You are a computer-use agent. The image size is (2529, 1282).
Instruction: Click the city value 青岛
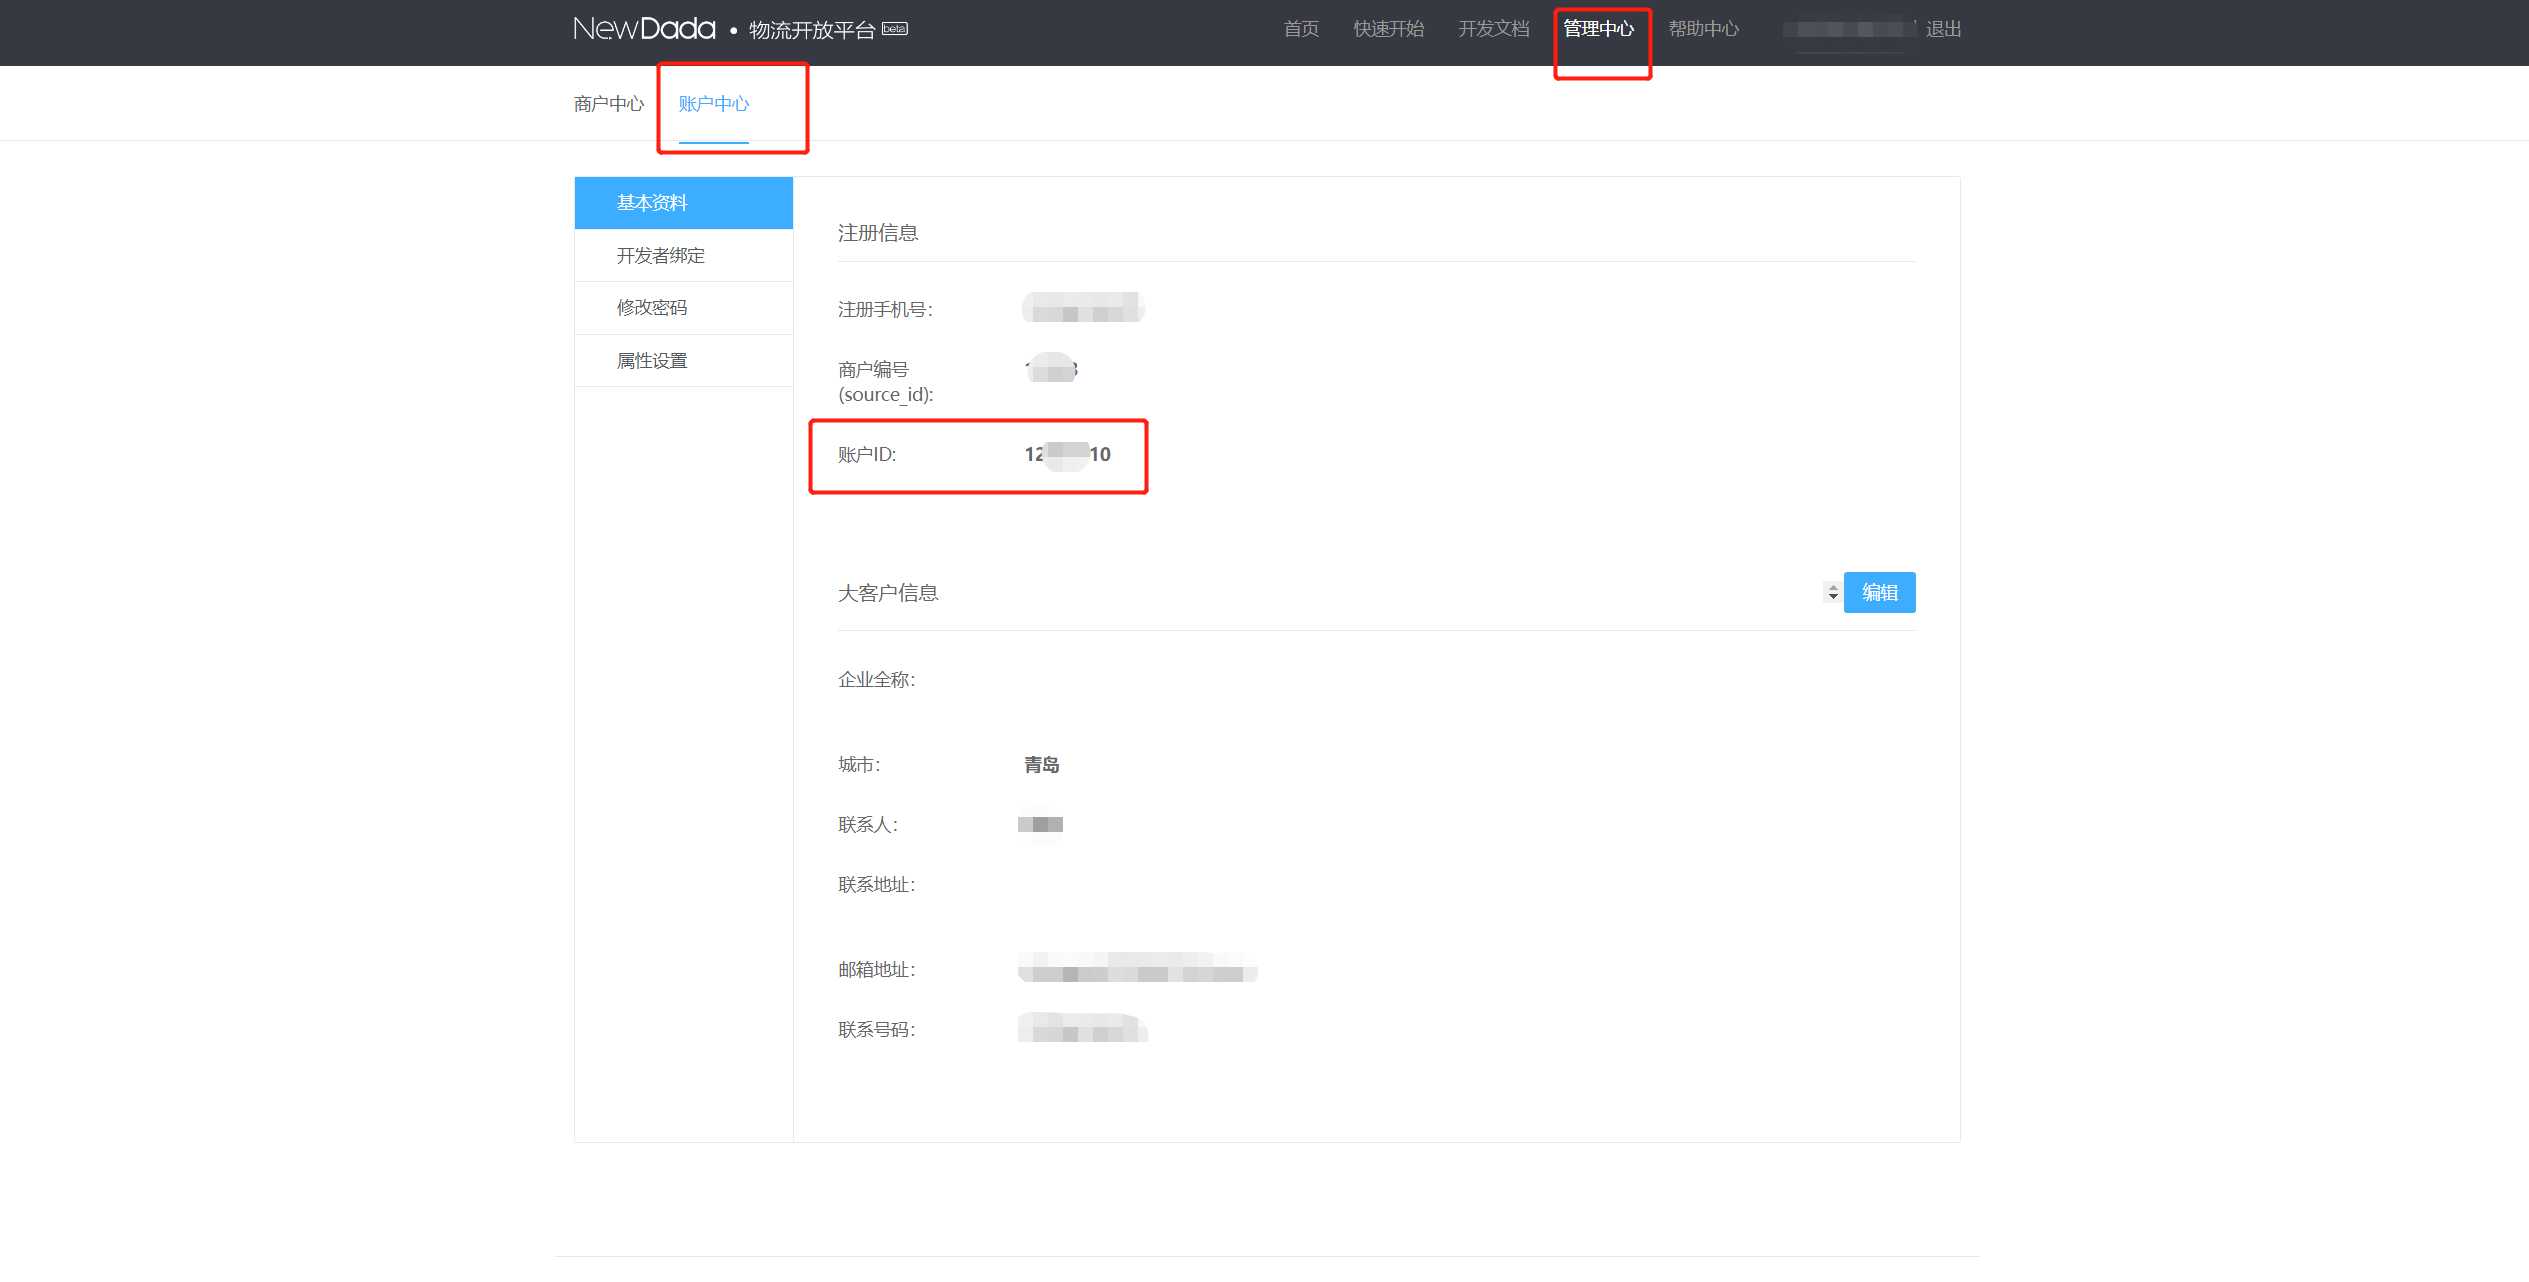coord(1041,765)
